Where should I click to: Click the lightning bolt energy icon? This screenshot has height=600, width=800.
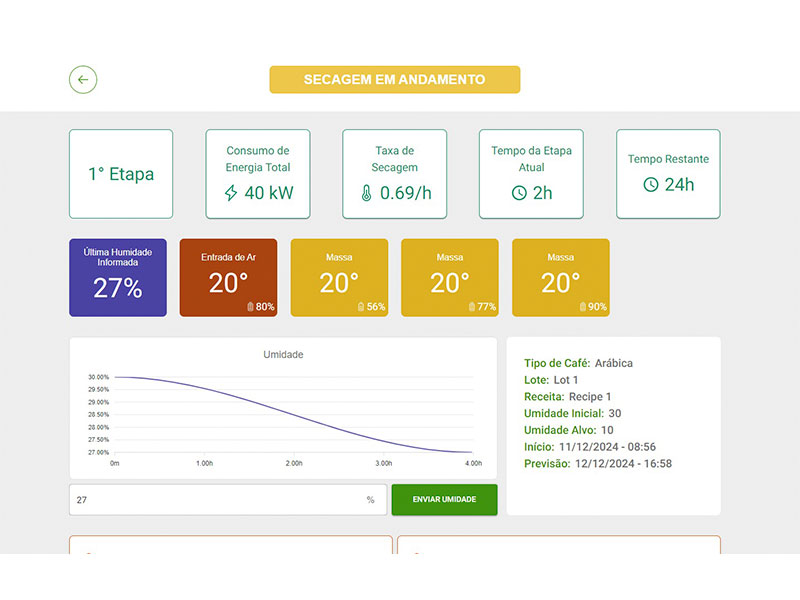231,193
